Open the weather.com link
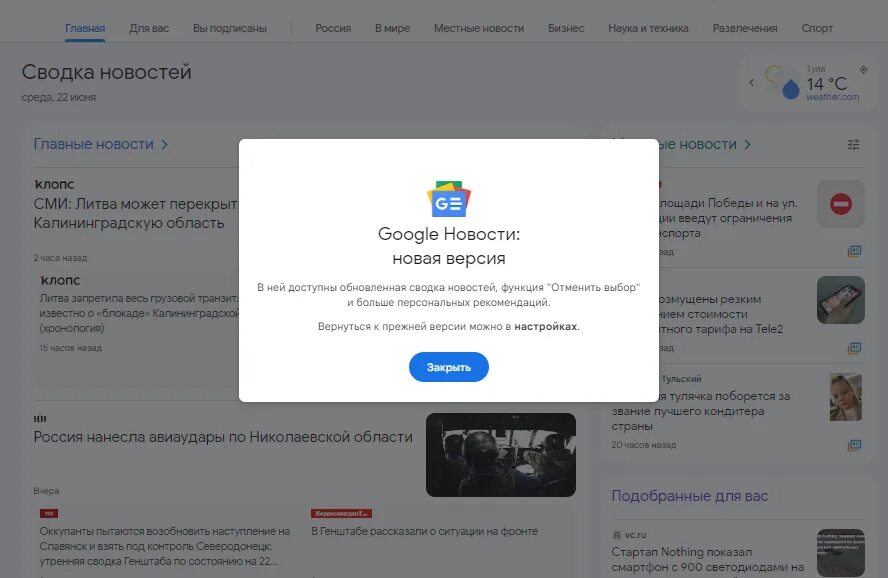Viewport: 888px width, 578px height. [832, 97]
